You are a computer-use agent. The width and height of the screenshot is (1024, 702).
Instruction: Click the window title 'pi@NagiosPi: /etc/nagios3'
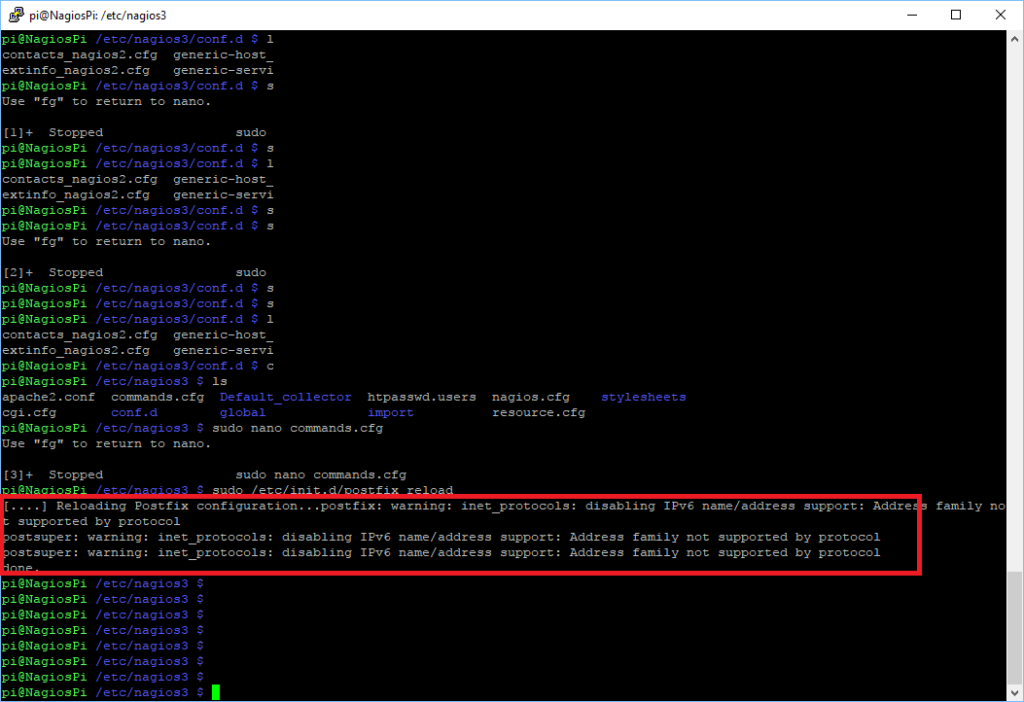97,15
